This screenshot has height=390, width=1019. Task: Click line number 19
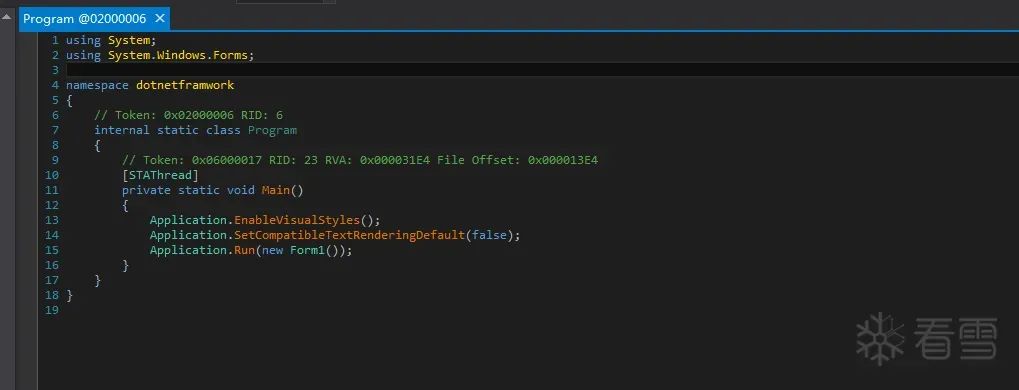(x=51, y=310)
